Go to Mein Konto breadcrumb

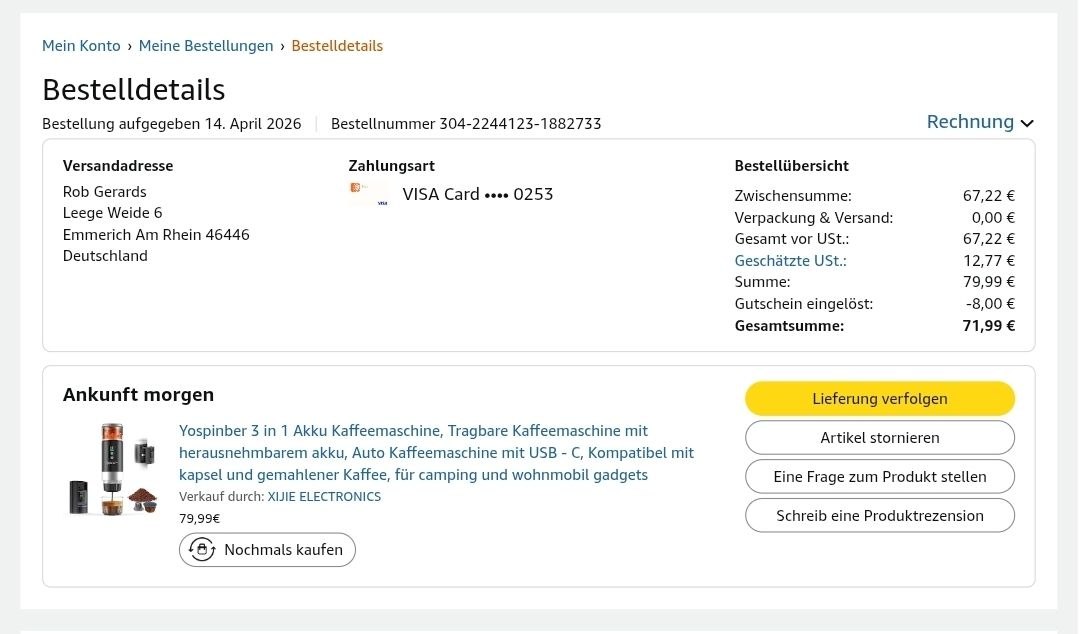(81, 46)
